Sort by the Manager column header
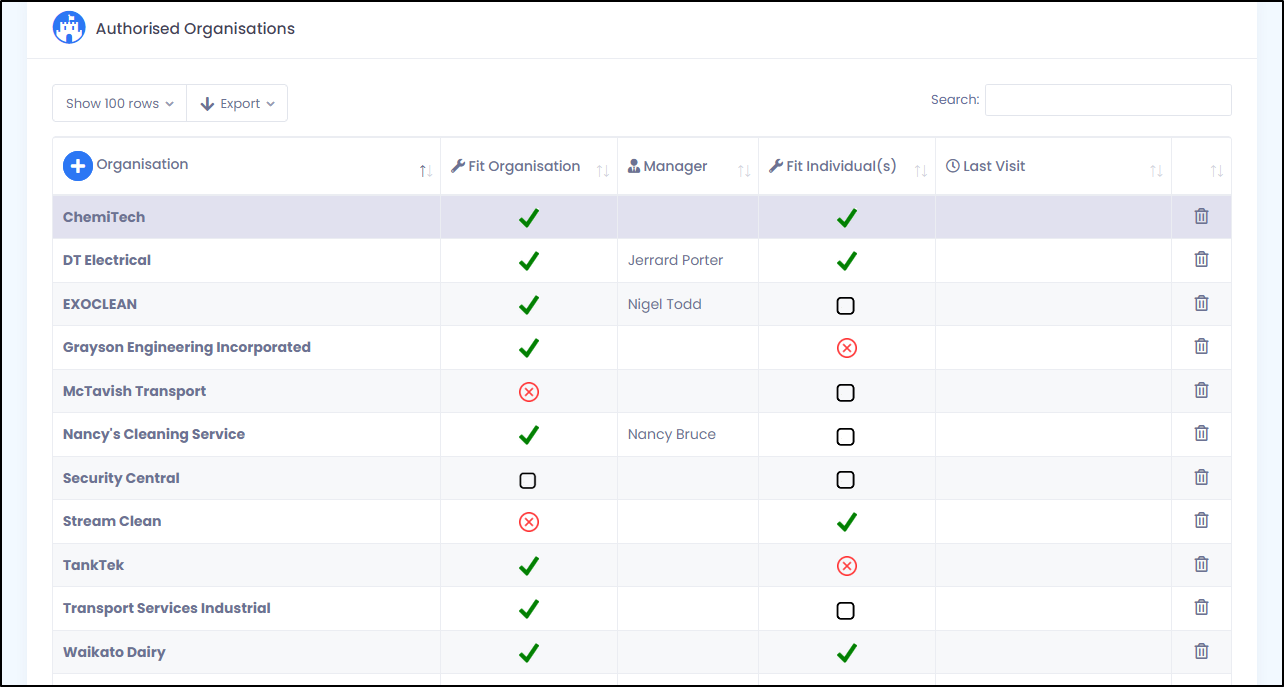Viewport: 1284px width, 687px height. (675, 166)
